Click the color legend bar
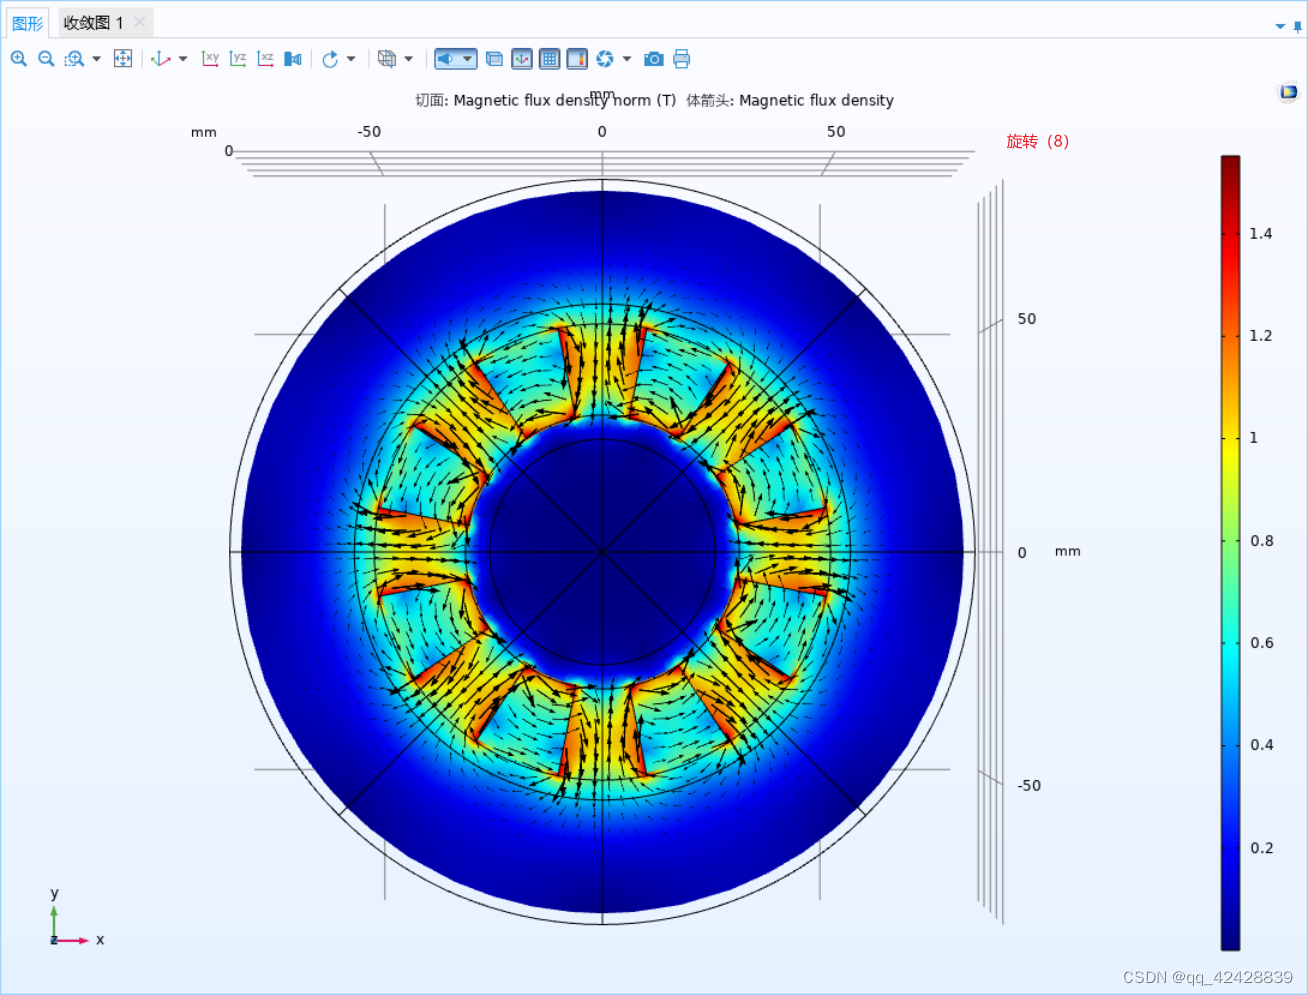 [x=1230, y=552]
